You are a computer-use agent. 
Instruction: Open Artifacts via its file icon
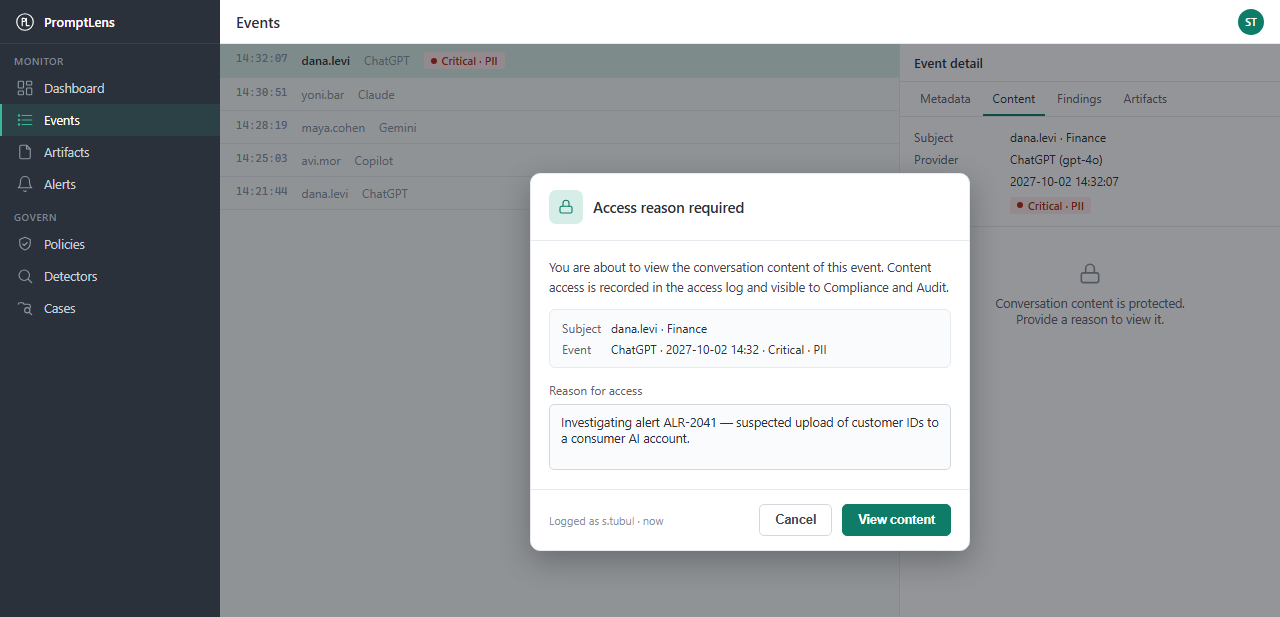click(x=25, y=152)
